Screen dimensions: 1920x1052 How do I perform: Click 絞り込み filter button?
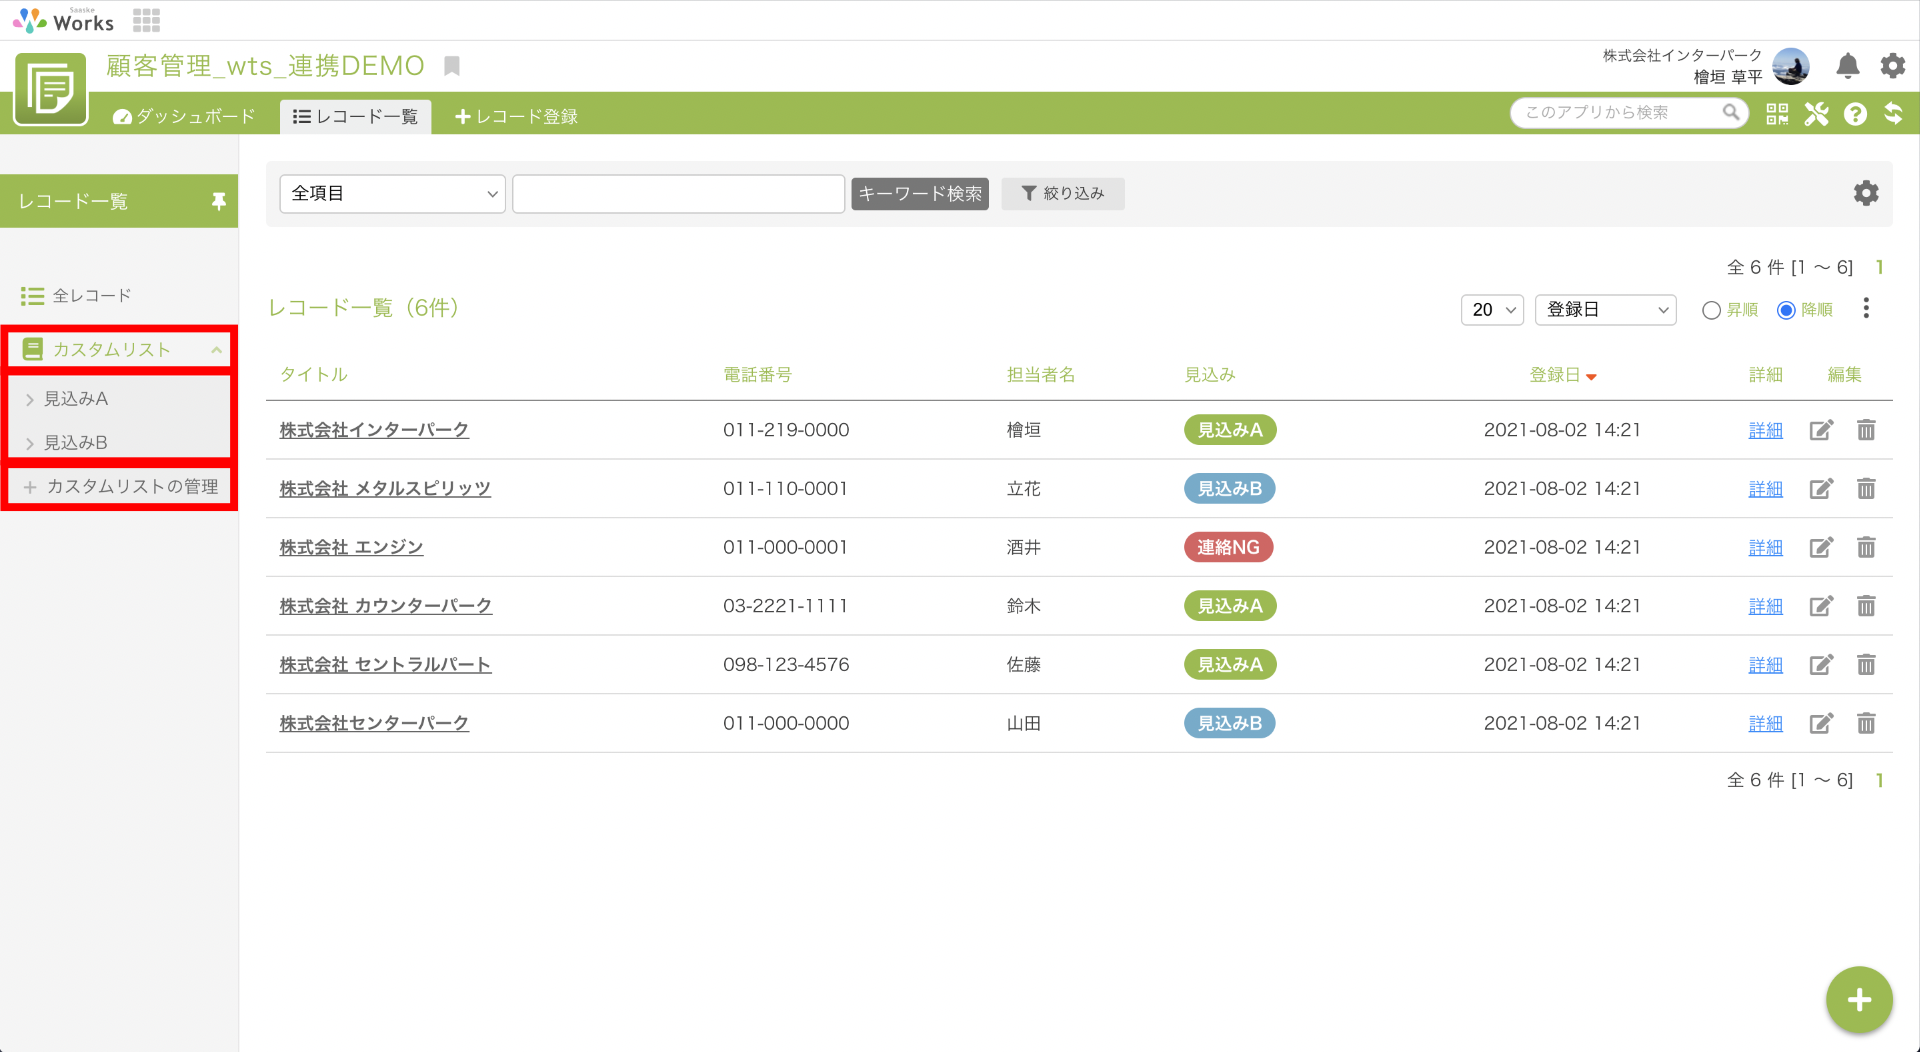pos(1063,194)
